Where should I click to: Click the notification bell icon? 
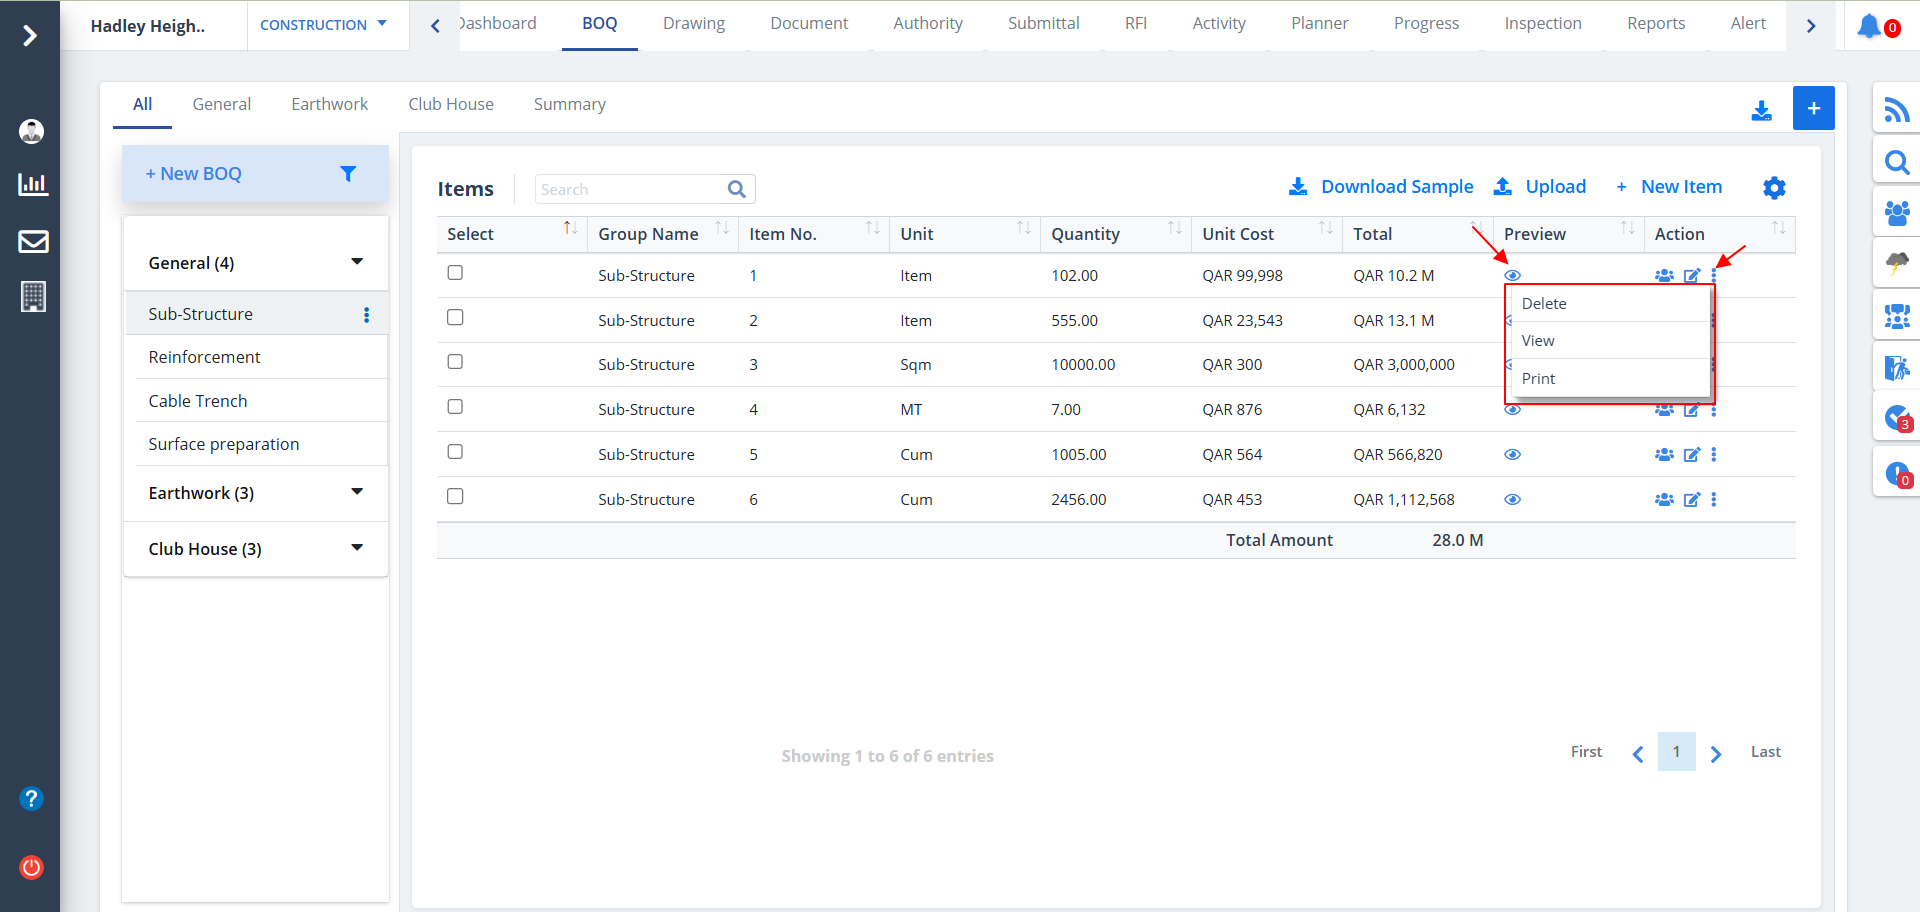click(x=1868, y=26)
